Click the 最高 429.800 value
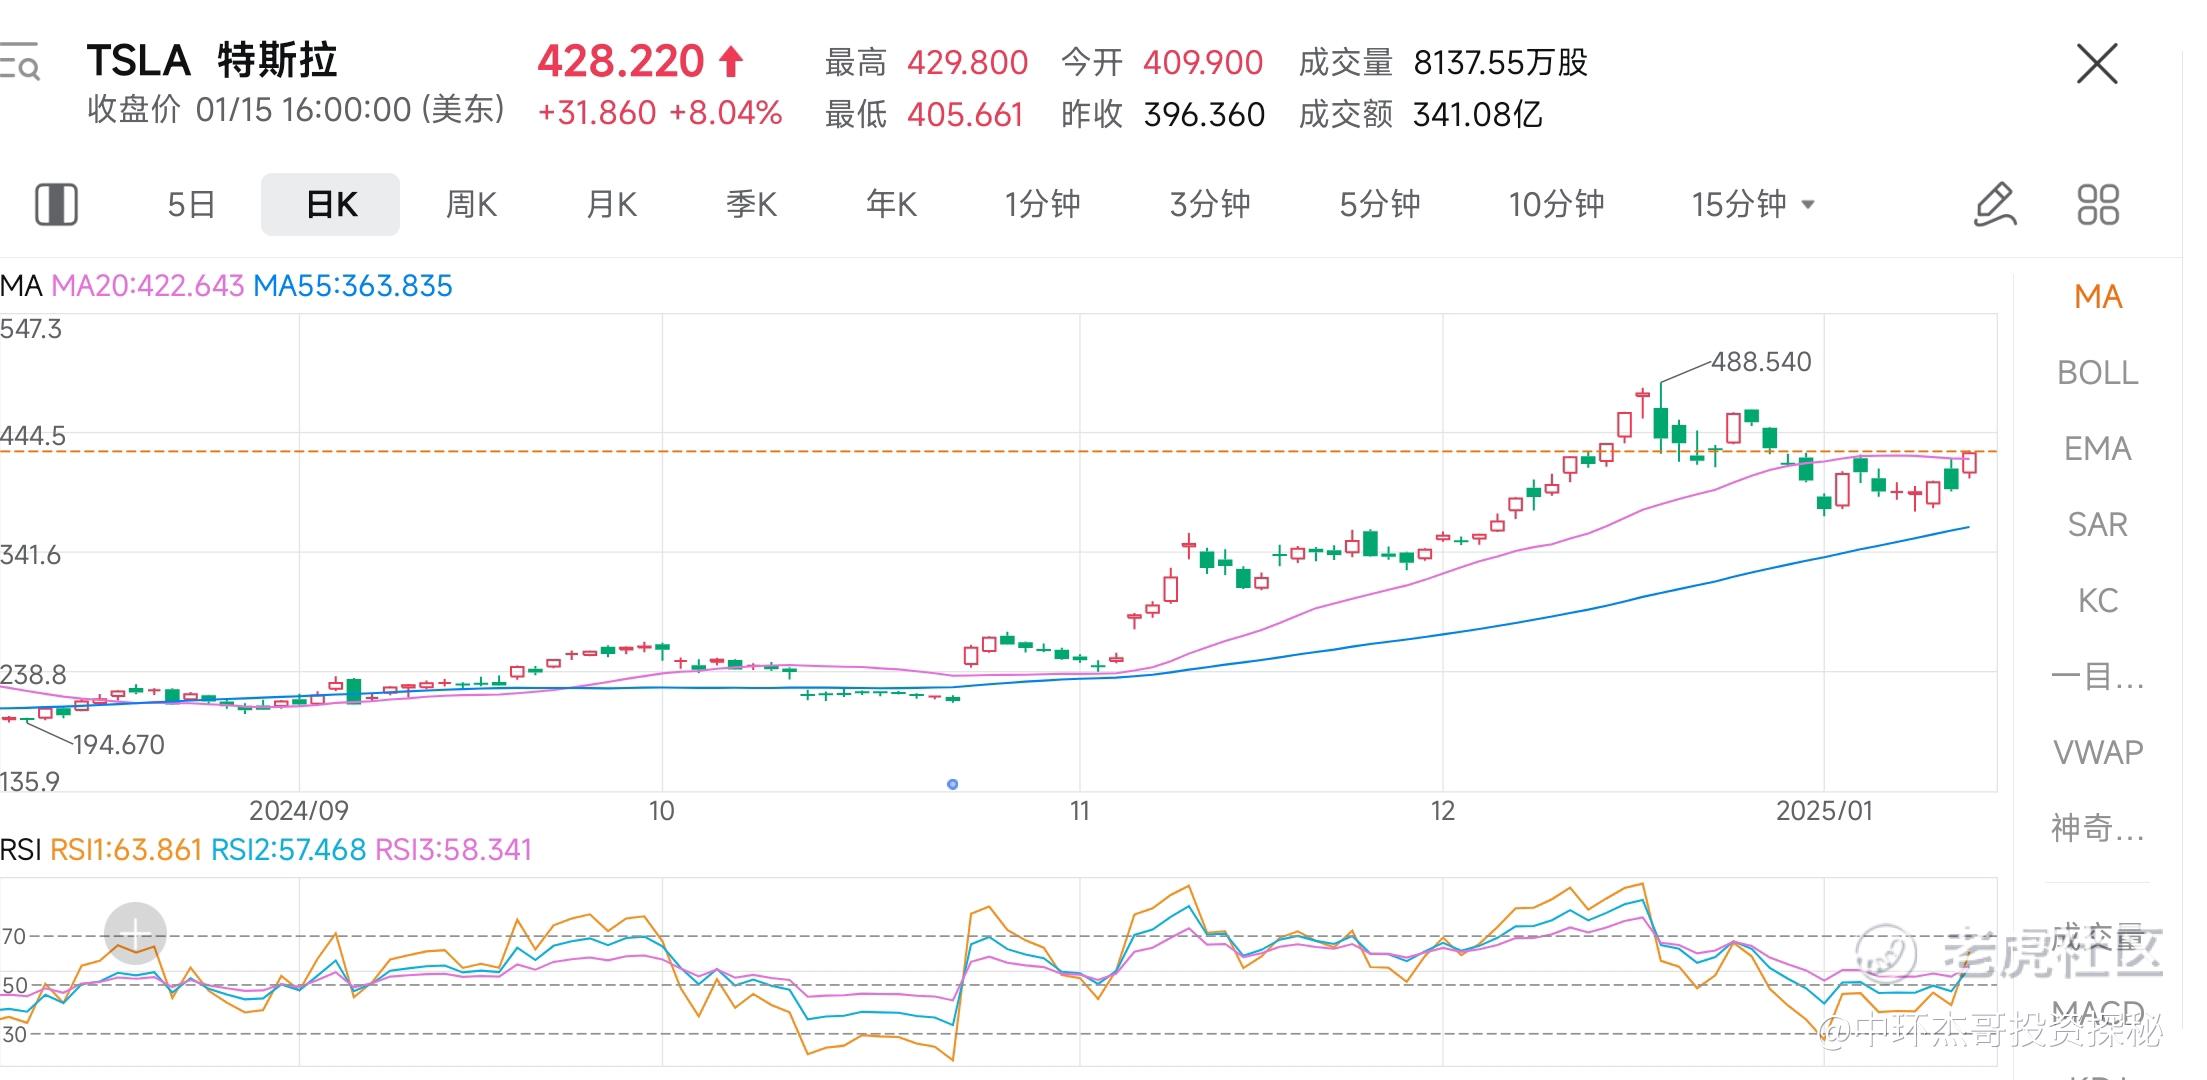 pos(967,63)
